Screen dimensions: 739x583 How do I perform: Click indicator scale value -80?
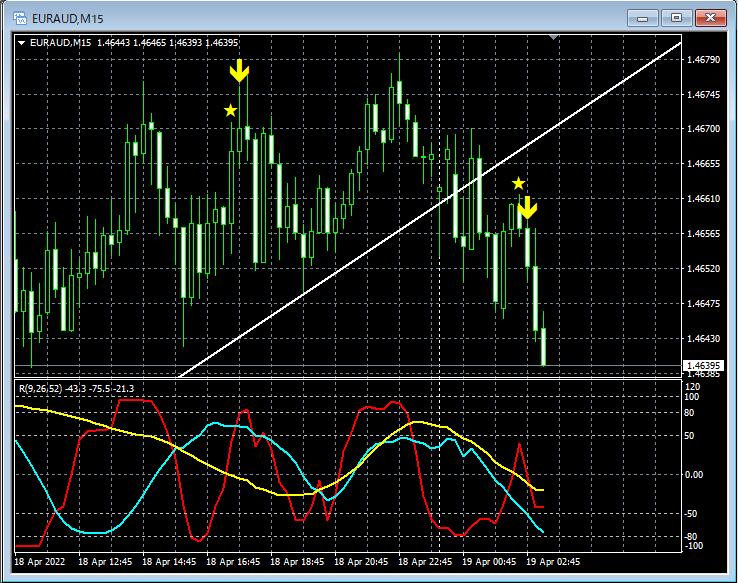691,537
